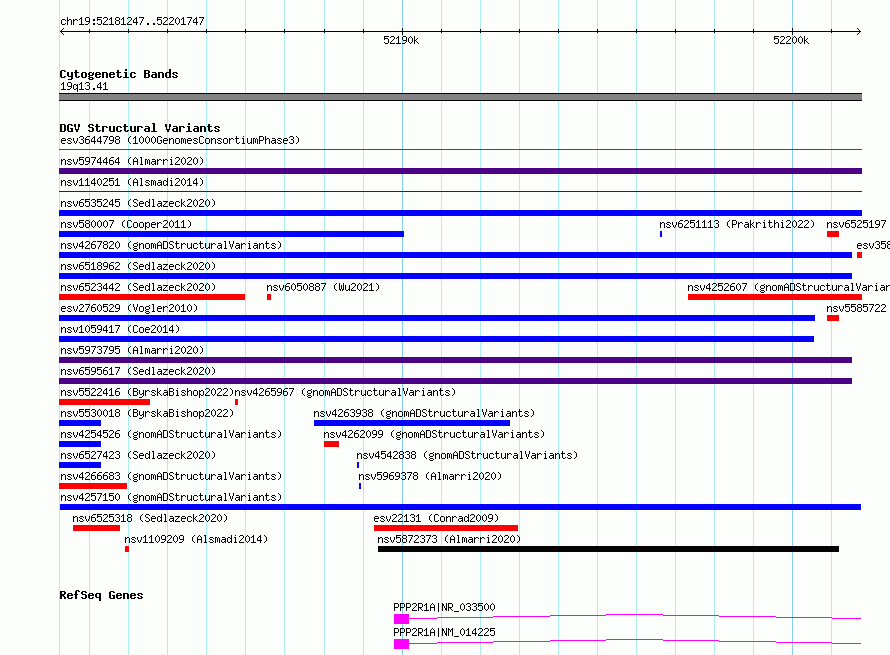Click the nsv6523442 (Sedlazeck2020) label
The height and width of the screenshot is (655, 890).
point(138,287)
